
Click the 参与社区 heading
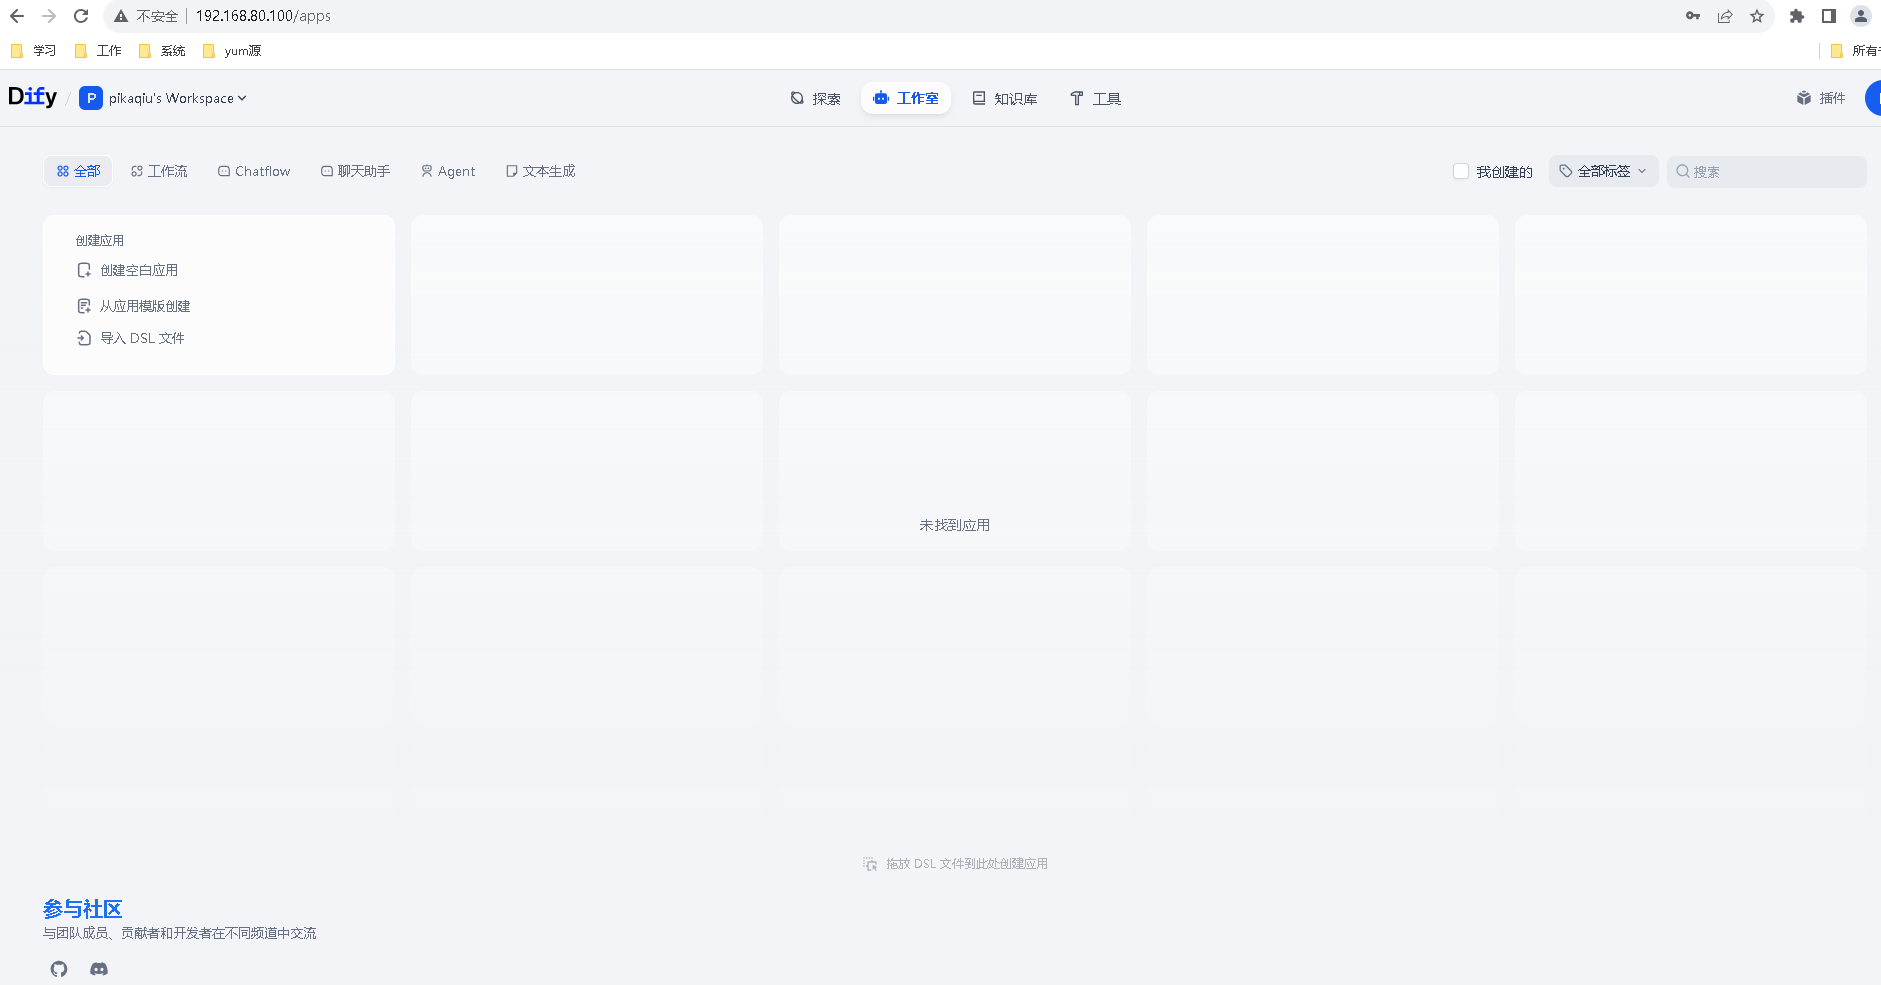tap(82, 909)
